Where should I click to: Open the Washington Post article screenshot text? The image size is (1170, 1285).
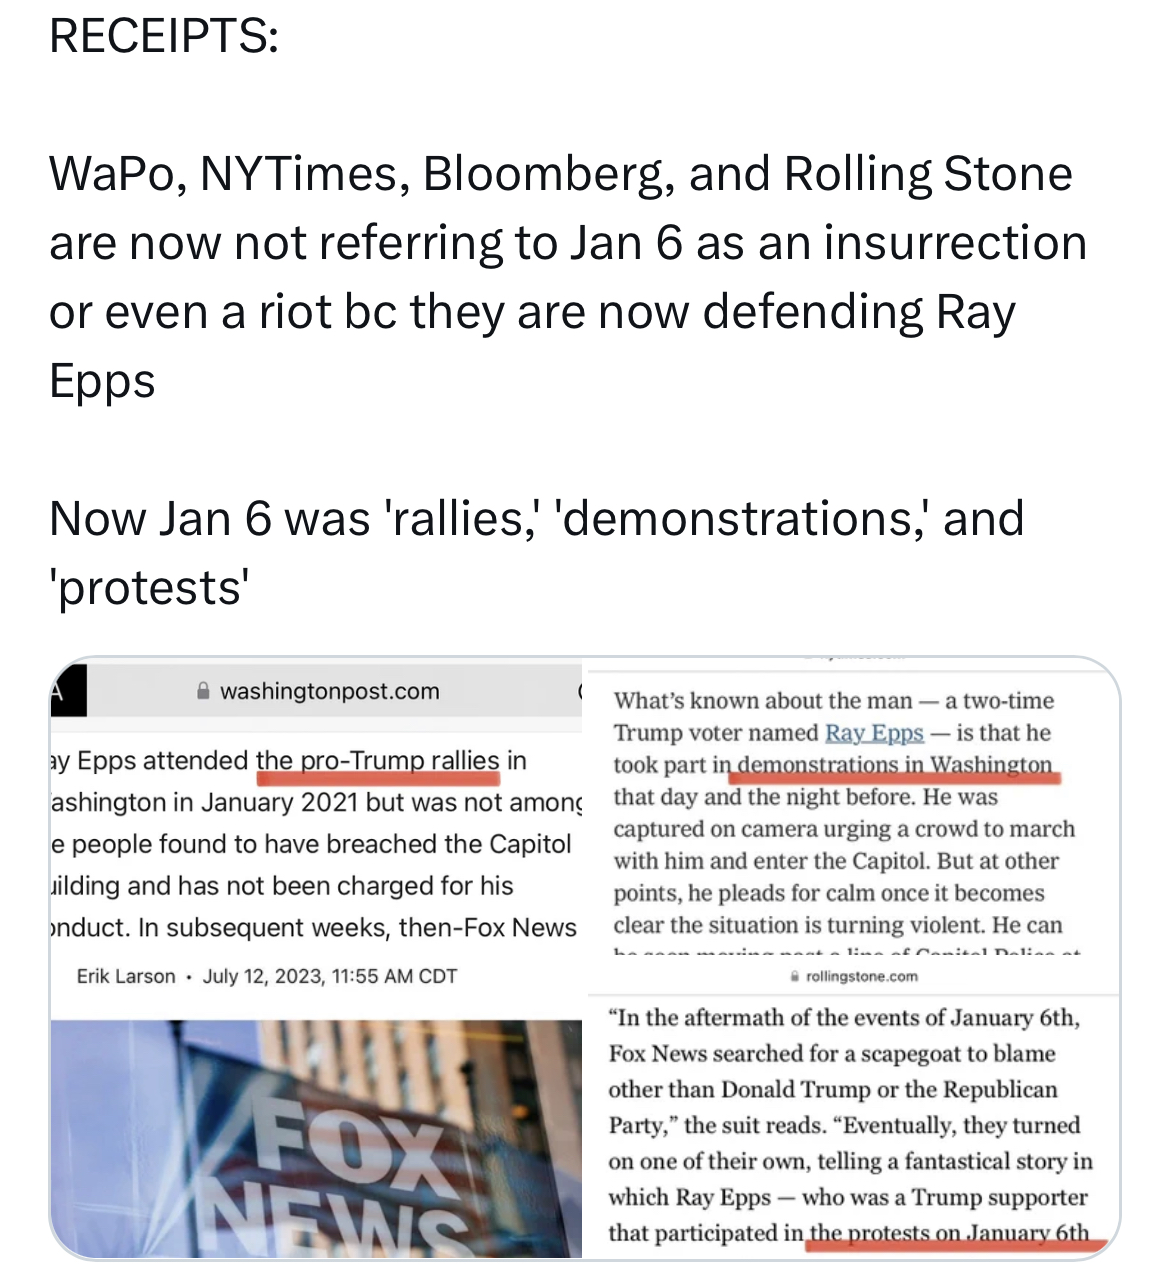[314, 844]
